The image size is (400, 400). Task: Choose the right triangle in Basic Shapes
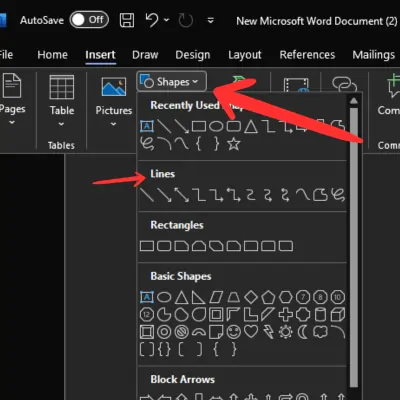pos(199,297)
